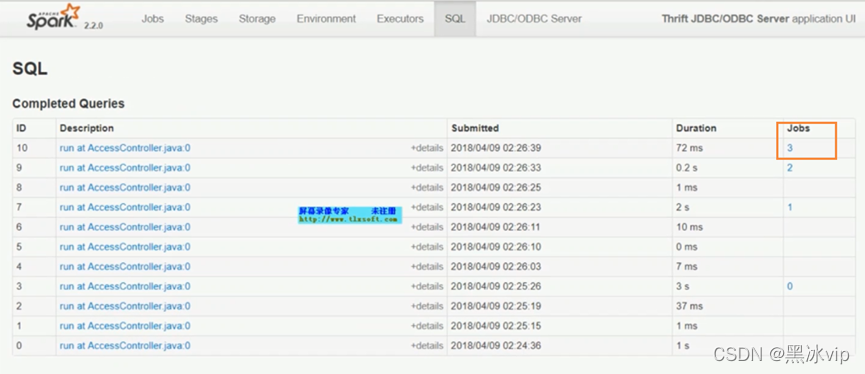Screen dimensions: 865x374
Task: Go to the Environment tab
Action: pos(326,19)
